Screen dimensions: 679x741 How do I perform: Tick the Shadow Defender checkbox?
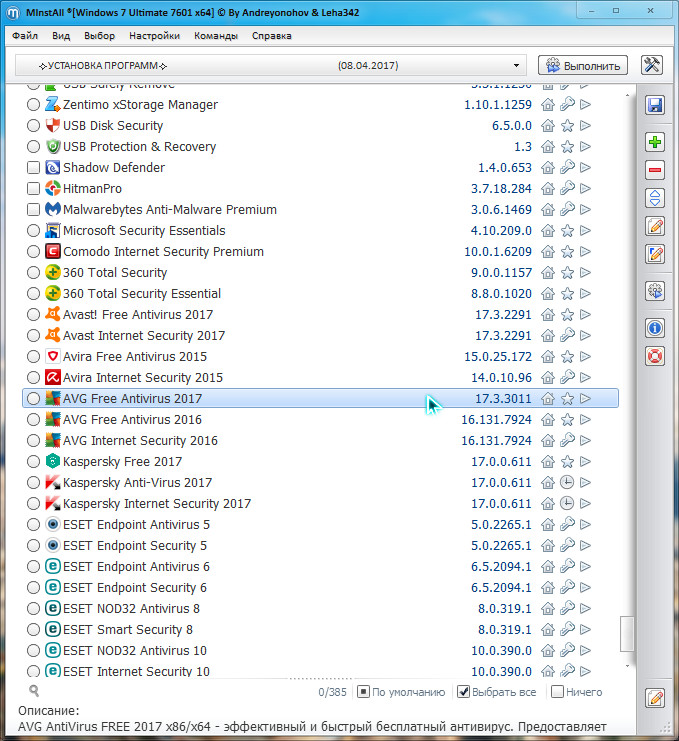(33, 167)
